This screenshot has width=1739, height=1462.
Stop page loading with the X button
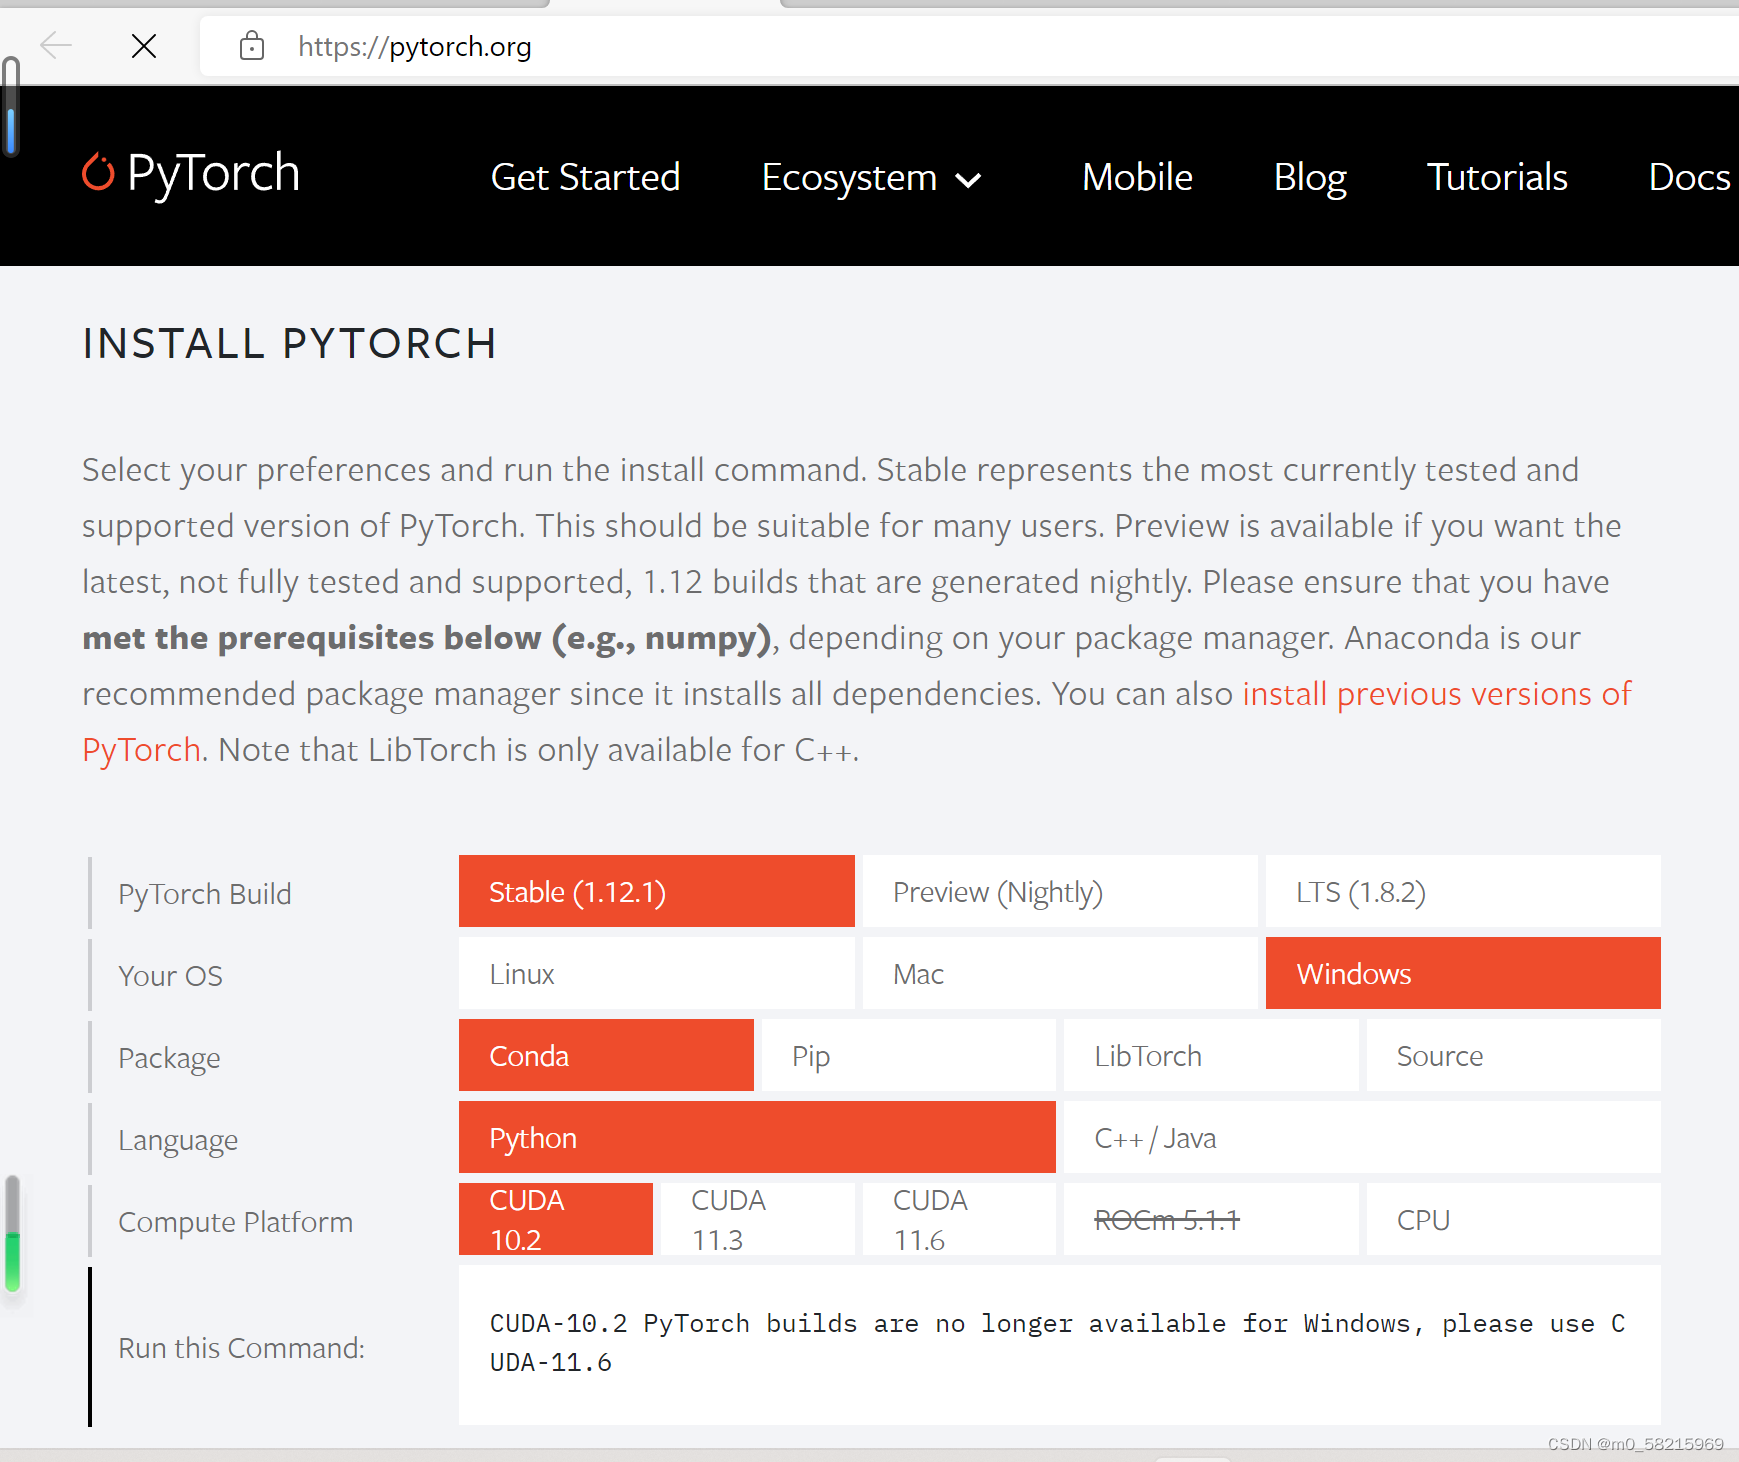tap(144, 45)
